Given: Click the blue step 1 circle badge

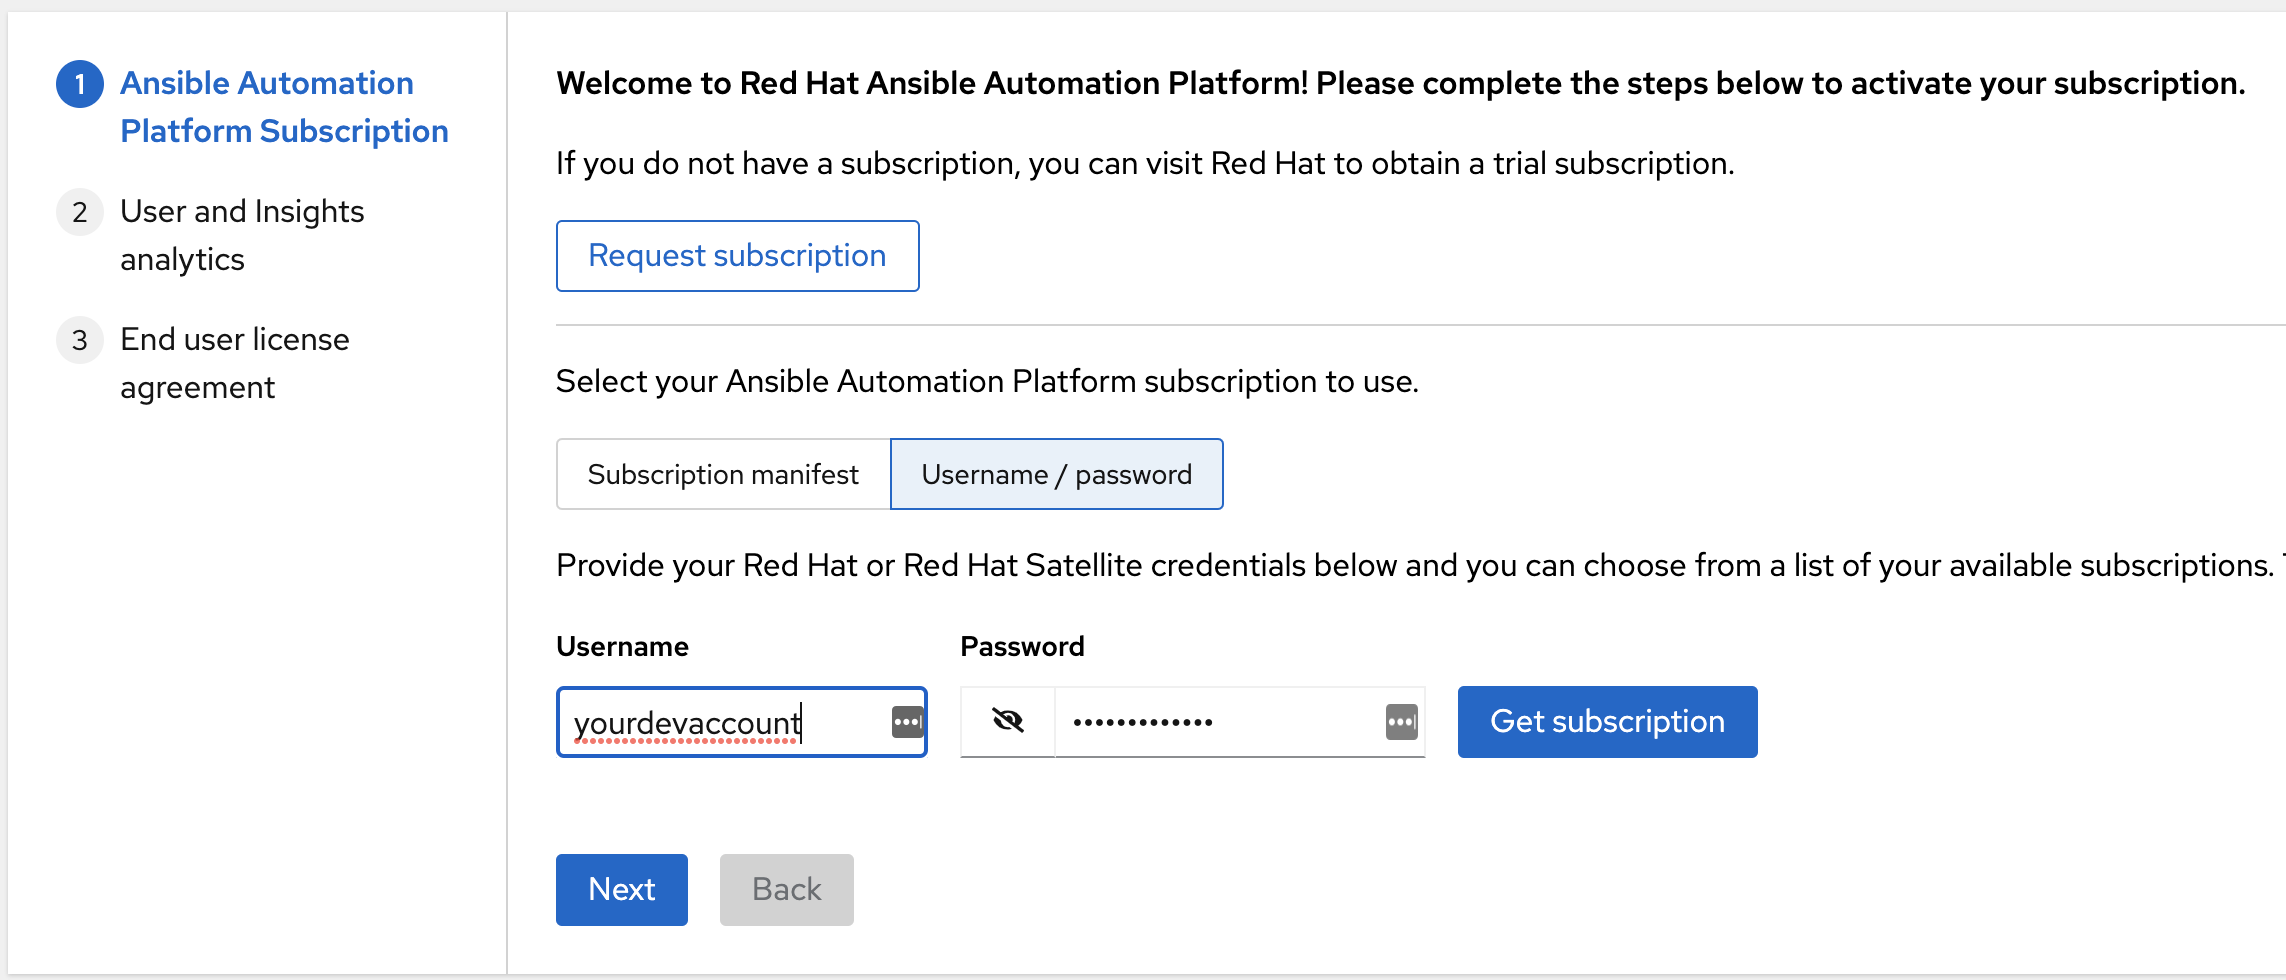Looking at the screenshot, I should [x=79, y=84].
